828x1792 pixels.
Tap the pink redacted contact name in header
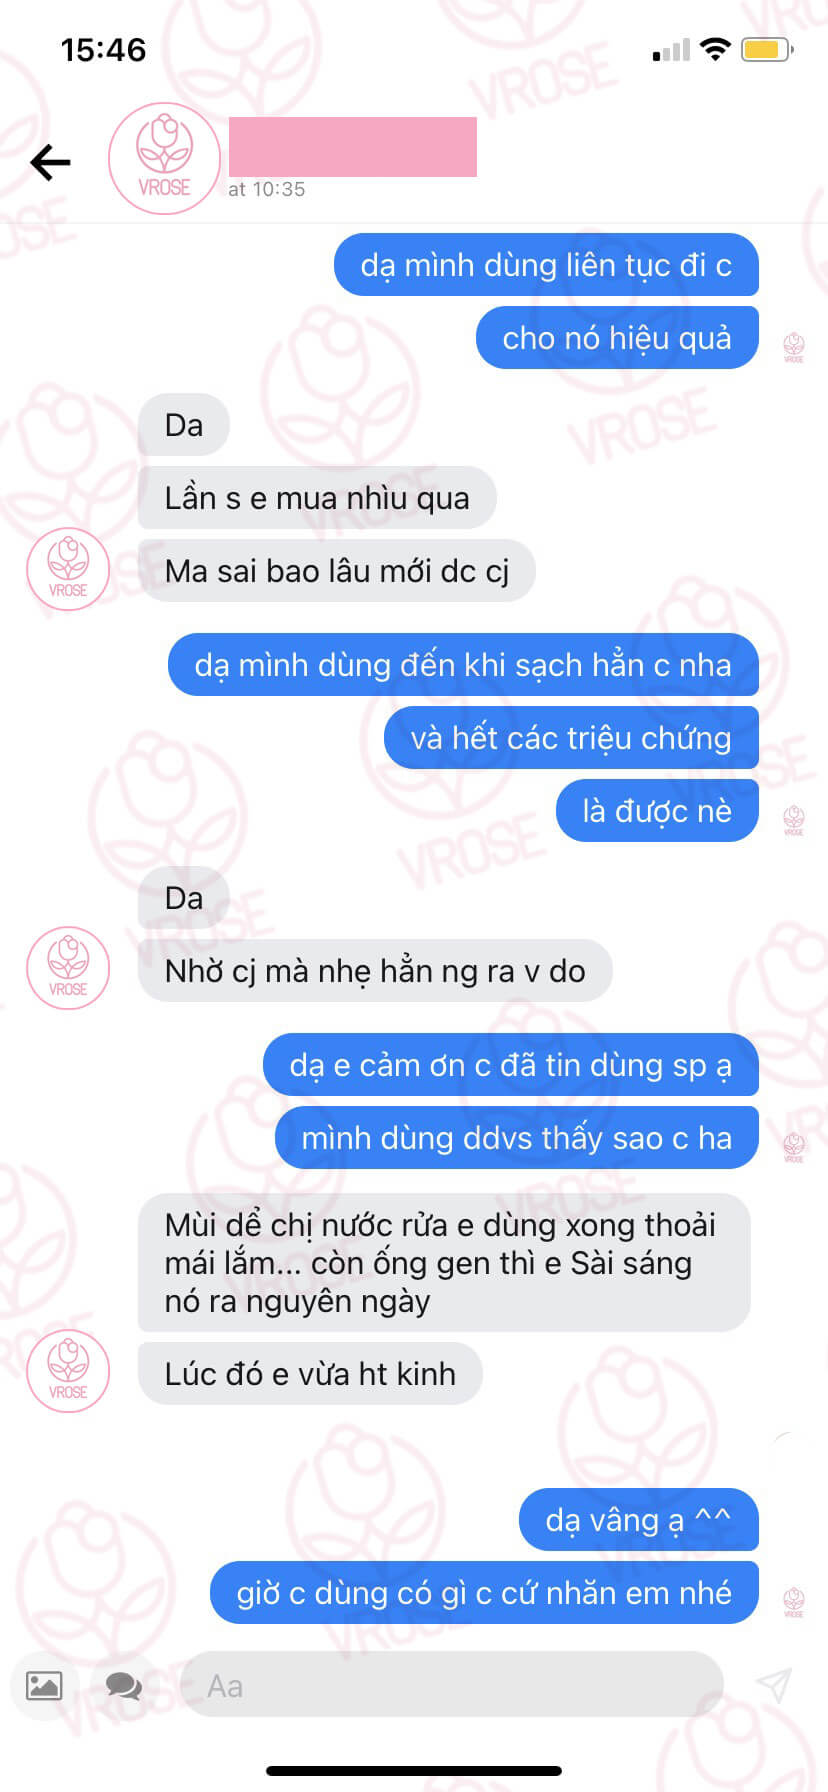[x=353, y=147]
